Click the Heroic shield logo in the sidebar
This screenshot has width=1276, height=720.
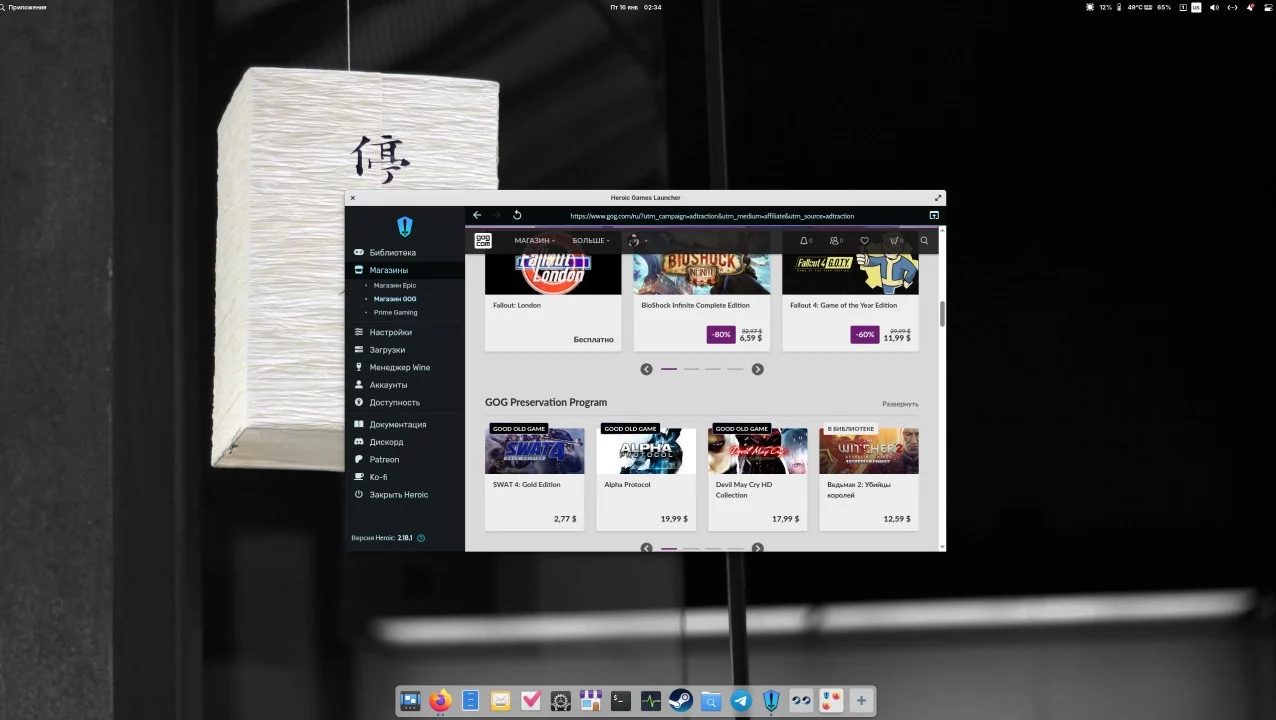404,226
